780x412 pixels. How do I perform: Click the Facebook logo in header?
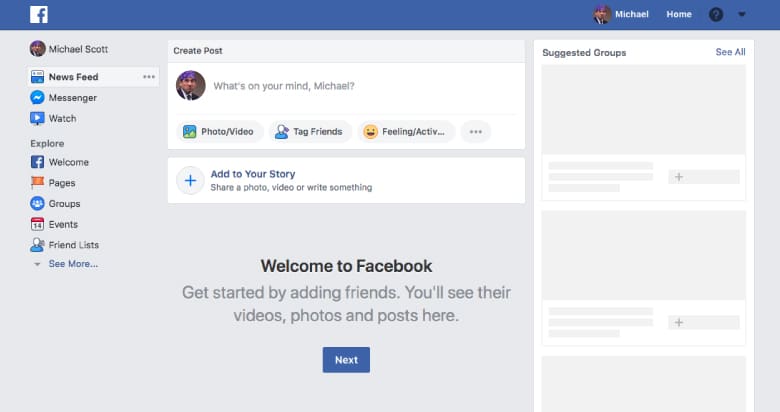tap(39, 14)
